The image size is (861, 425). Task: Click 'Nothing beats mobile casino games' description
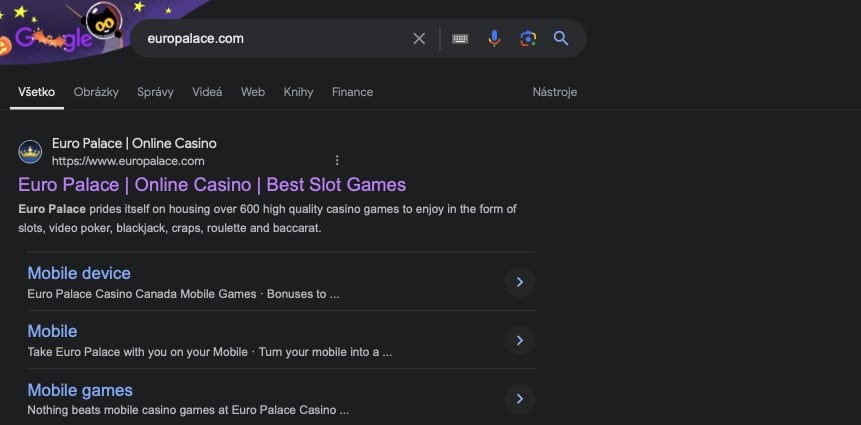point(188,410)
